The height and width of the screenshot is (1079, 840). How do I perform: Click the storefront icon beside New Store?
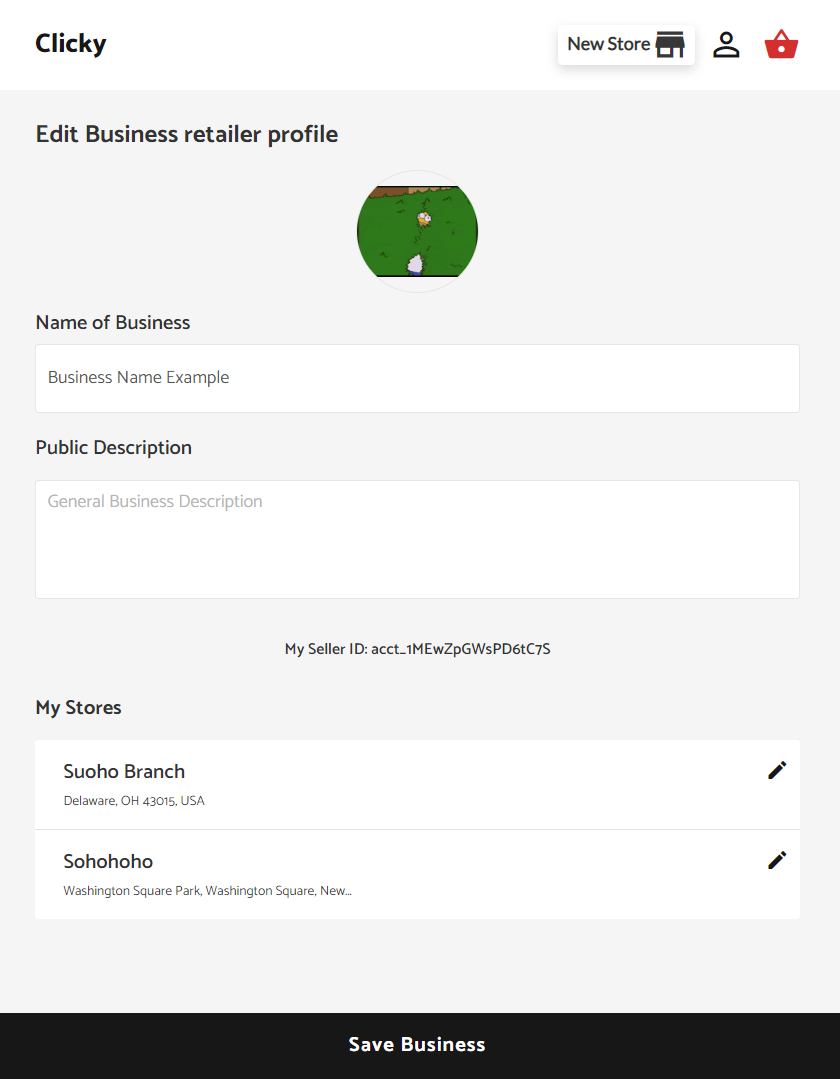(670, 44)
